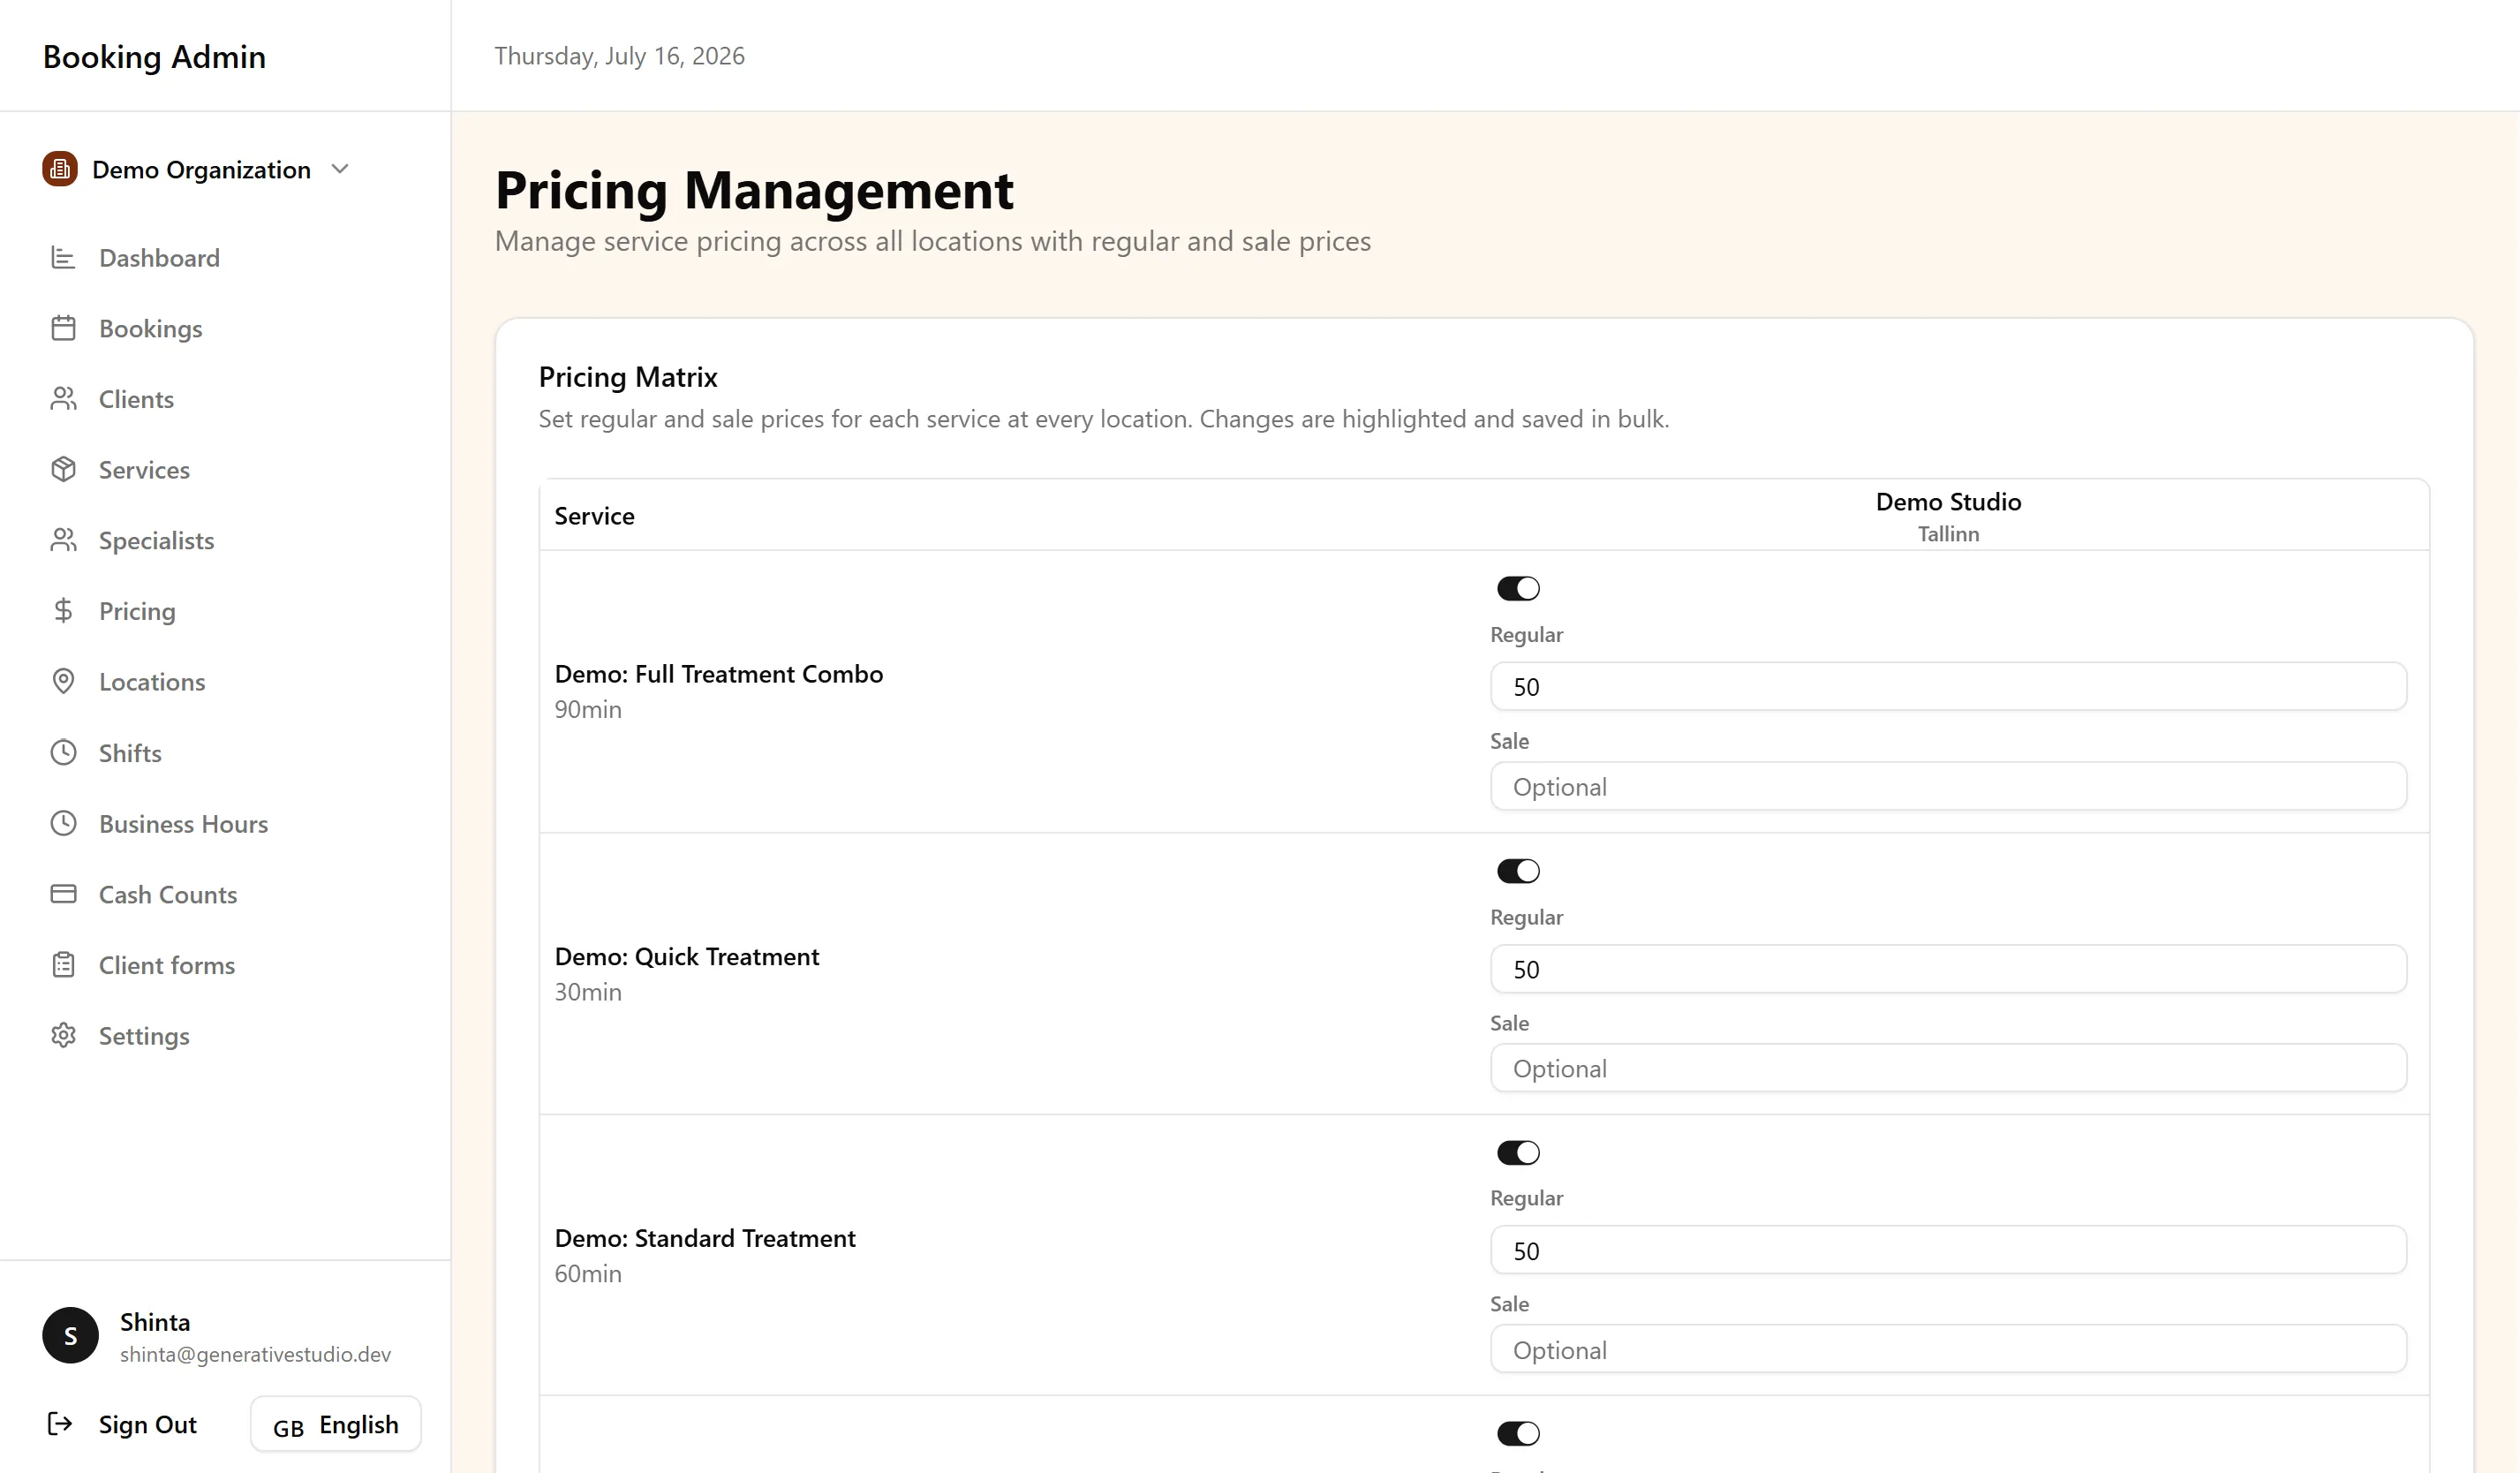The width and height of the screenshot is (2520, 1473).
Task: Open the Dashboard menu item
Action: [x=159, y=258]
